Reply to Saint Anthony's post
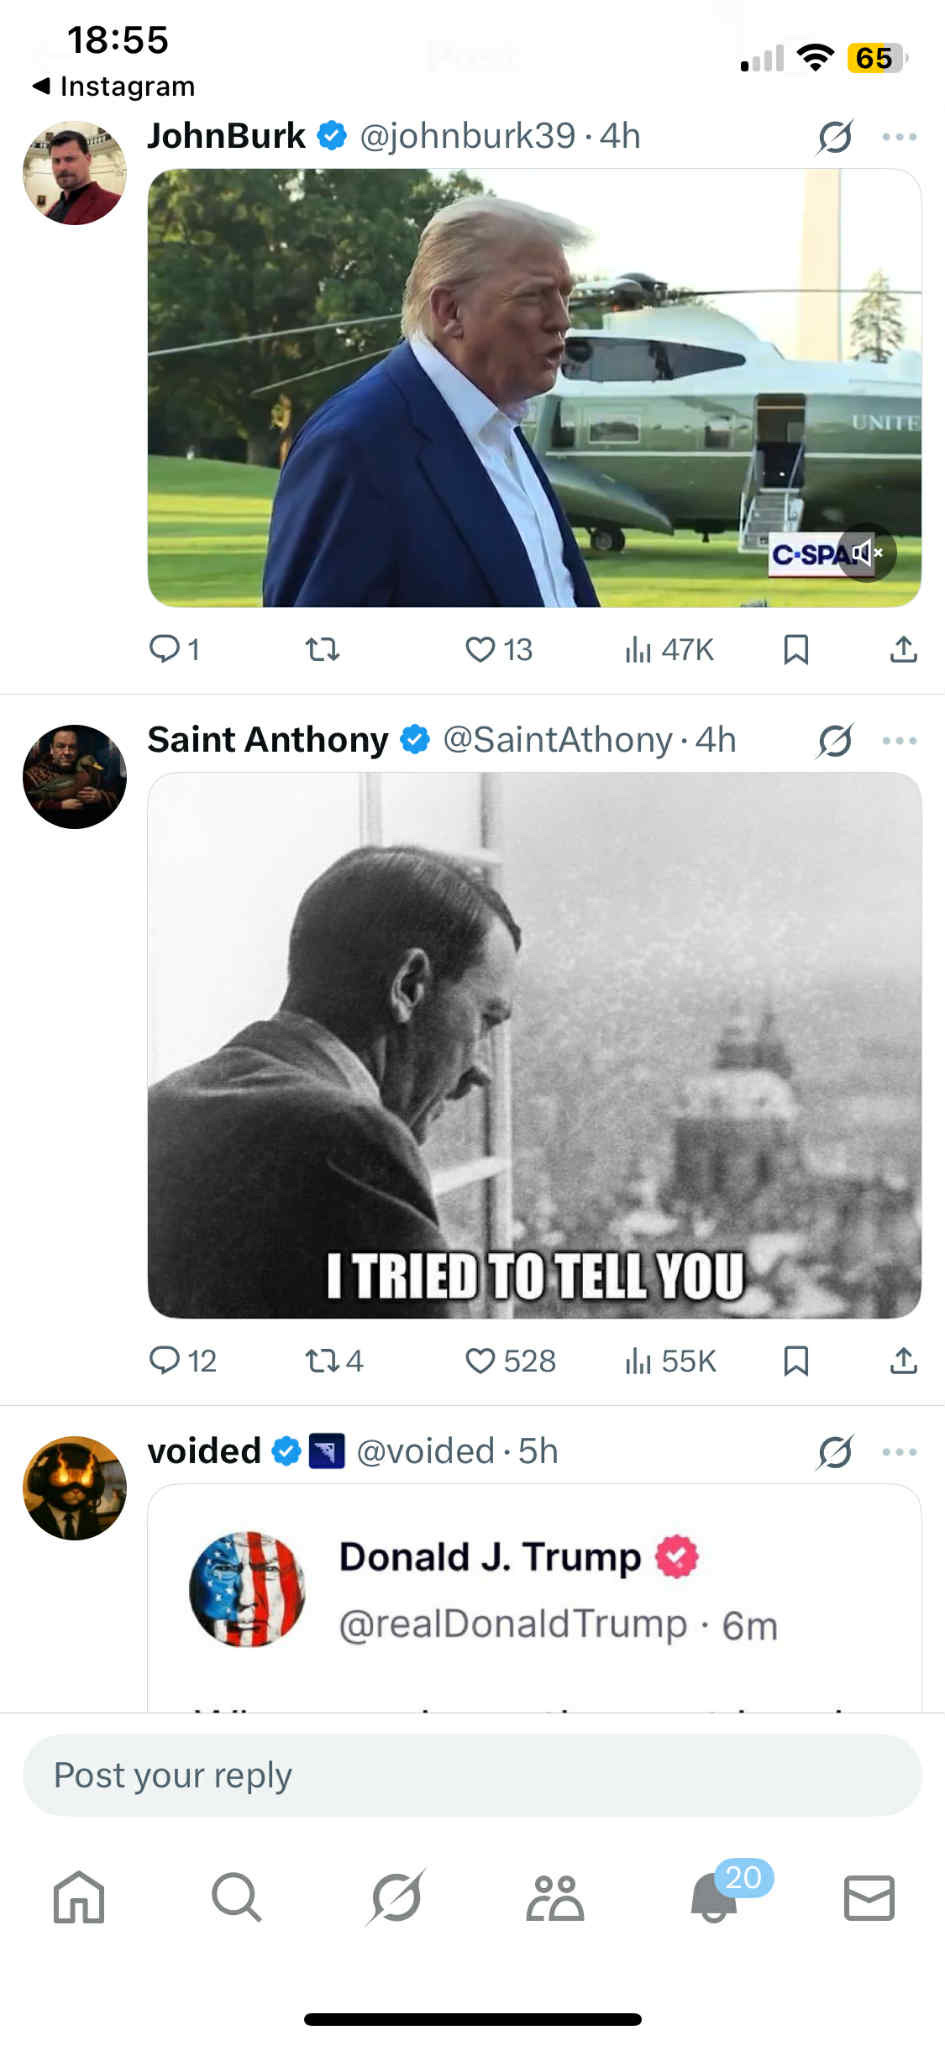 coord(164,1360)
